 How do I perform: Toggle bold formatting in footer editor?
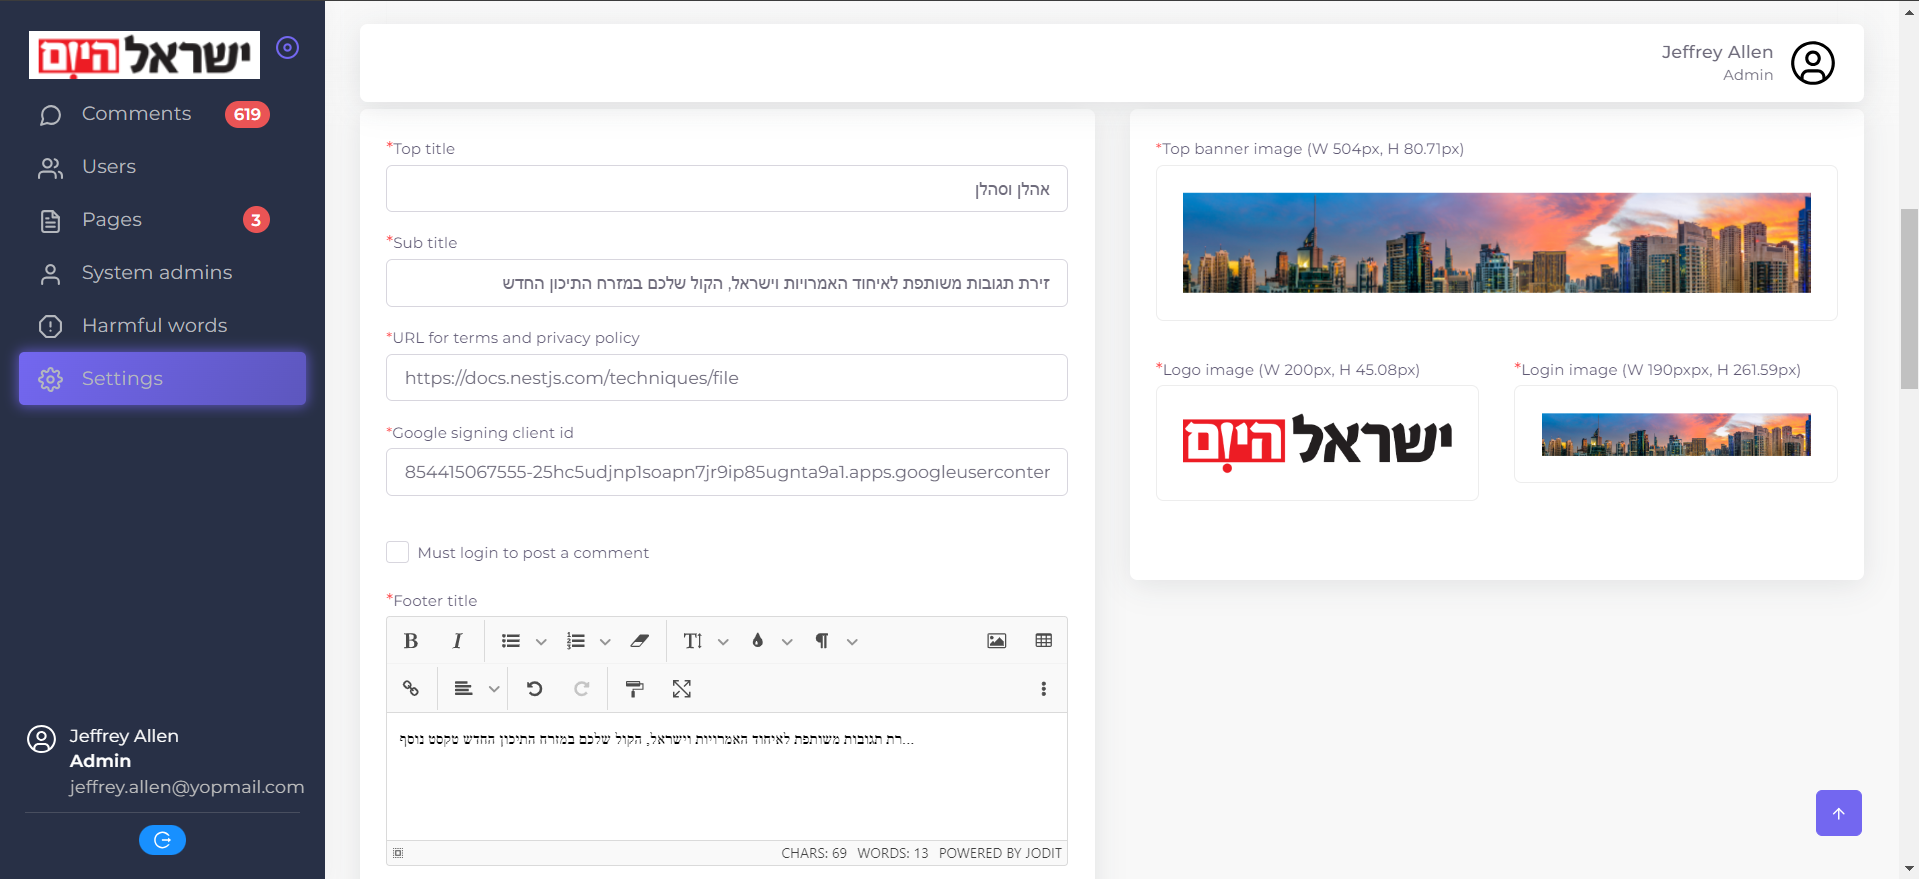pos(411,641)
